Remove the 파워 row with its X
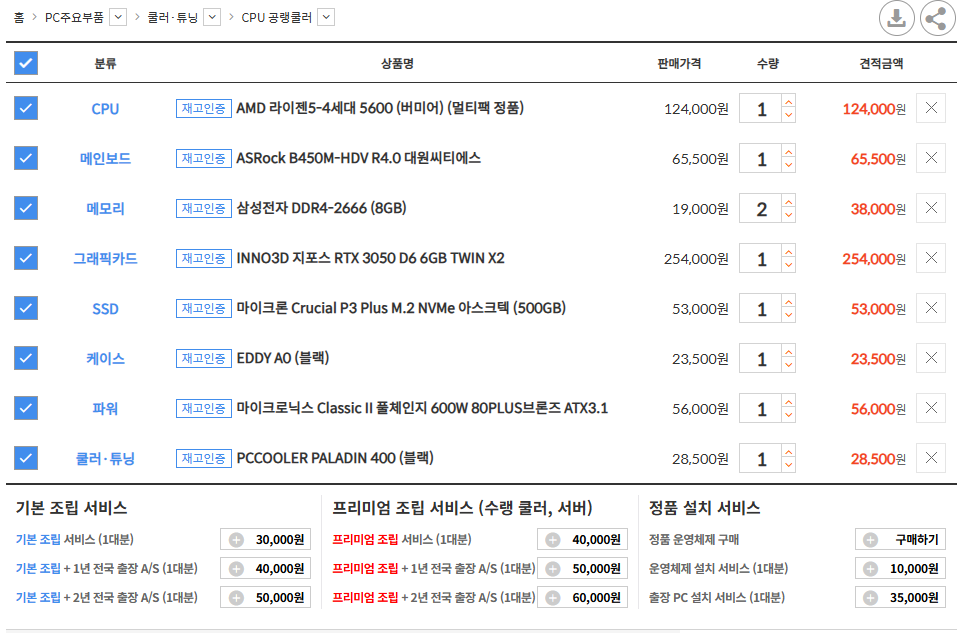 click(x=931, y=409)
